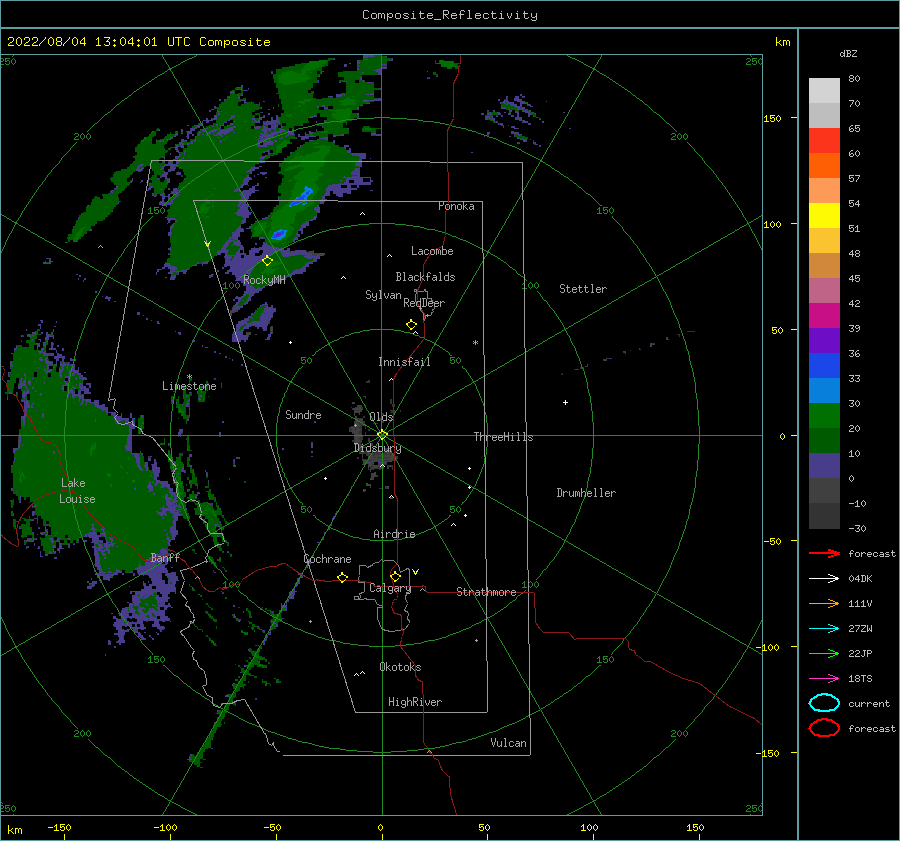Viewport: 900px width, 841px height.
Task: Click the Airdrie city label
Action: 394,534
